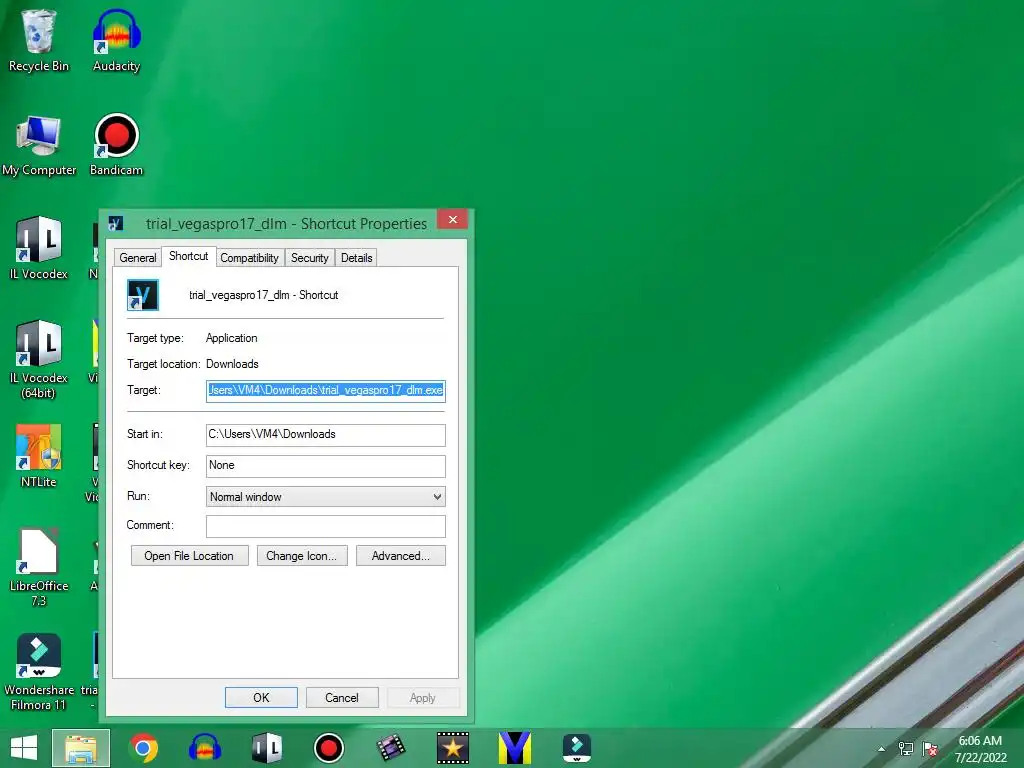The image size is (1024, 768).
Task: Open the Recycle Bin desktop icon
Action: 39,39
